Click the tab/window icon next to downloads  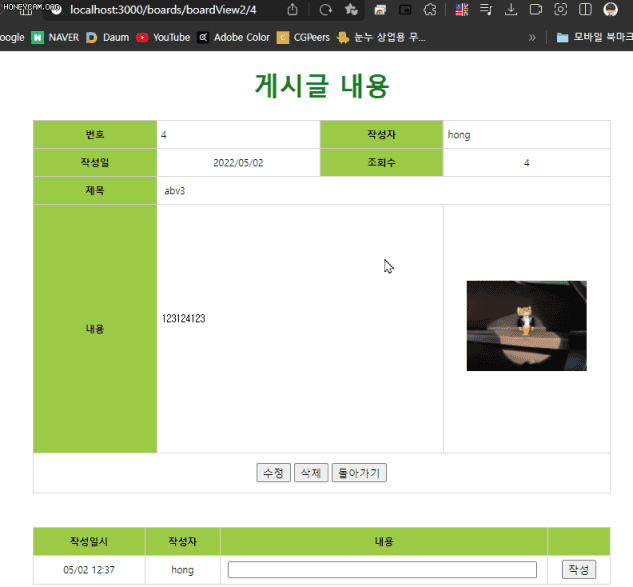tap(536, 9)
